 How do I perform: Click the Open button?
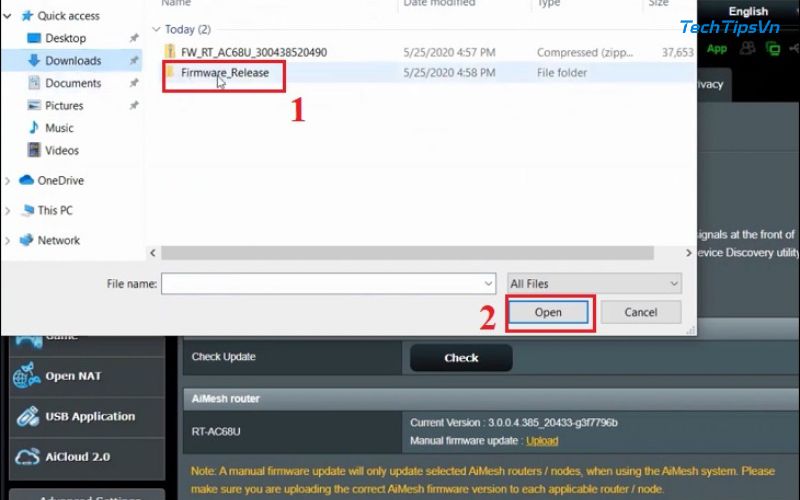click(x=548, y=312)
